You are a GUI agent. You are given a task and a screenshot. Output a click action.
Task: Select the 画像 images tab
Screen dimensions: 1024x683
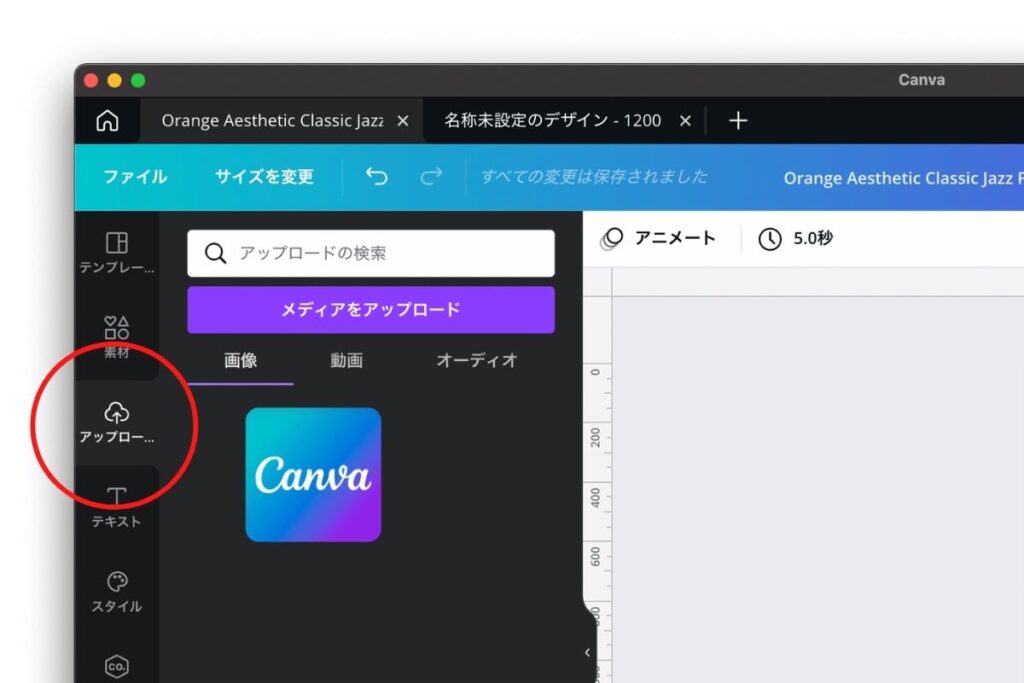pos(240,360)
